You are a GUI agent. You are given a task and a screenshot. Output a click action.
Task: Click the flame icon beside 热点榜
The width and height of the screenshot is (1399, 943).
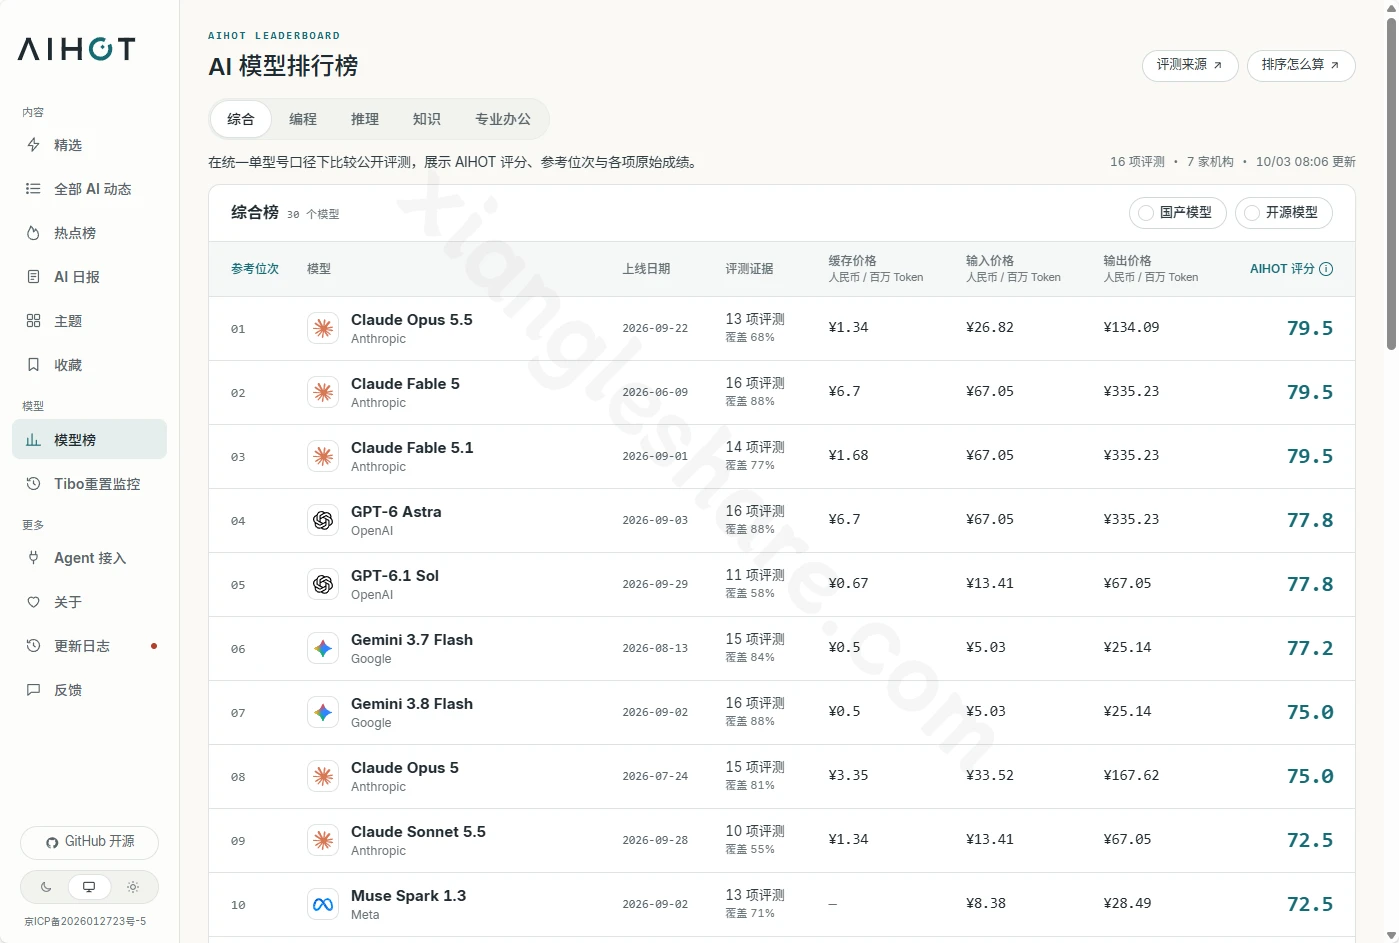tap(33, 233)
